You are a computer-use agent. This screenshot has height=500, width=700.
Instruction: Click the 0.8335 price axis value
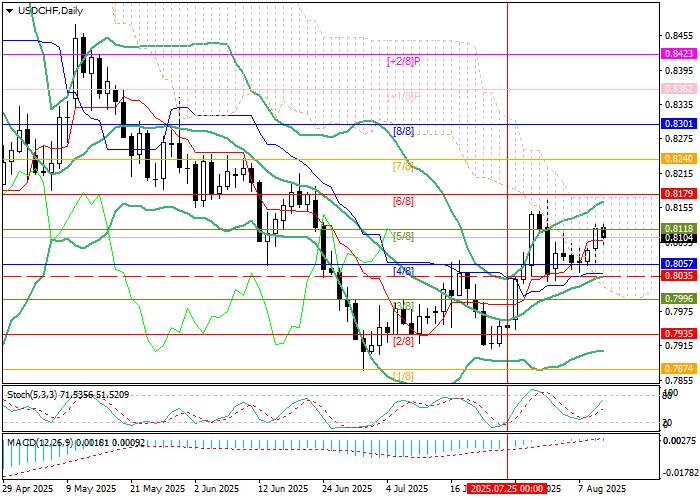point(679,104)
